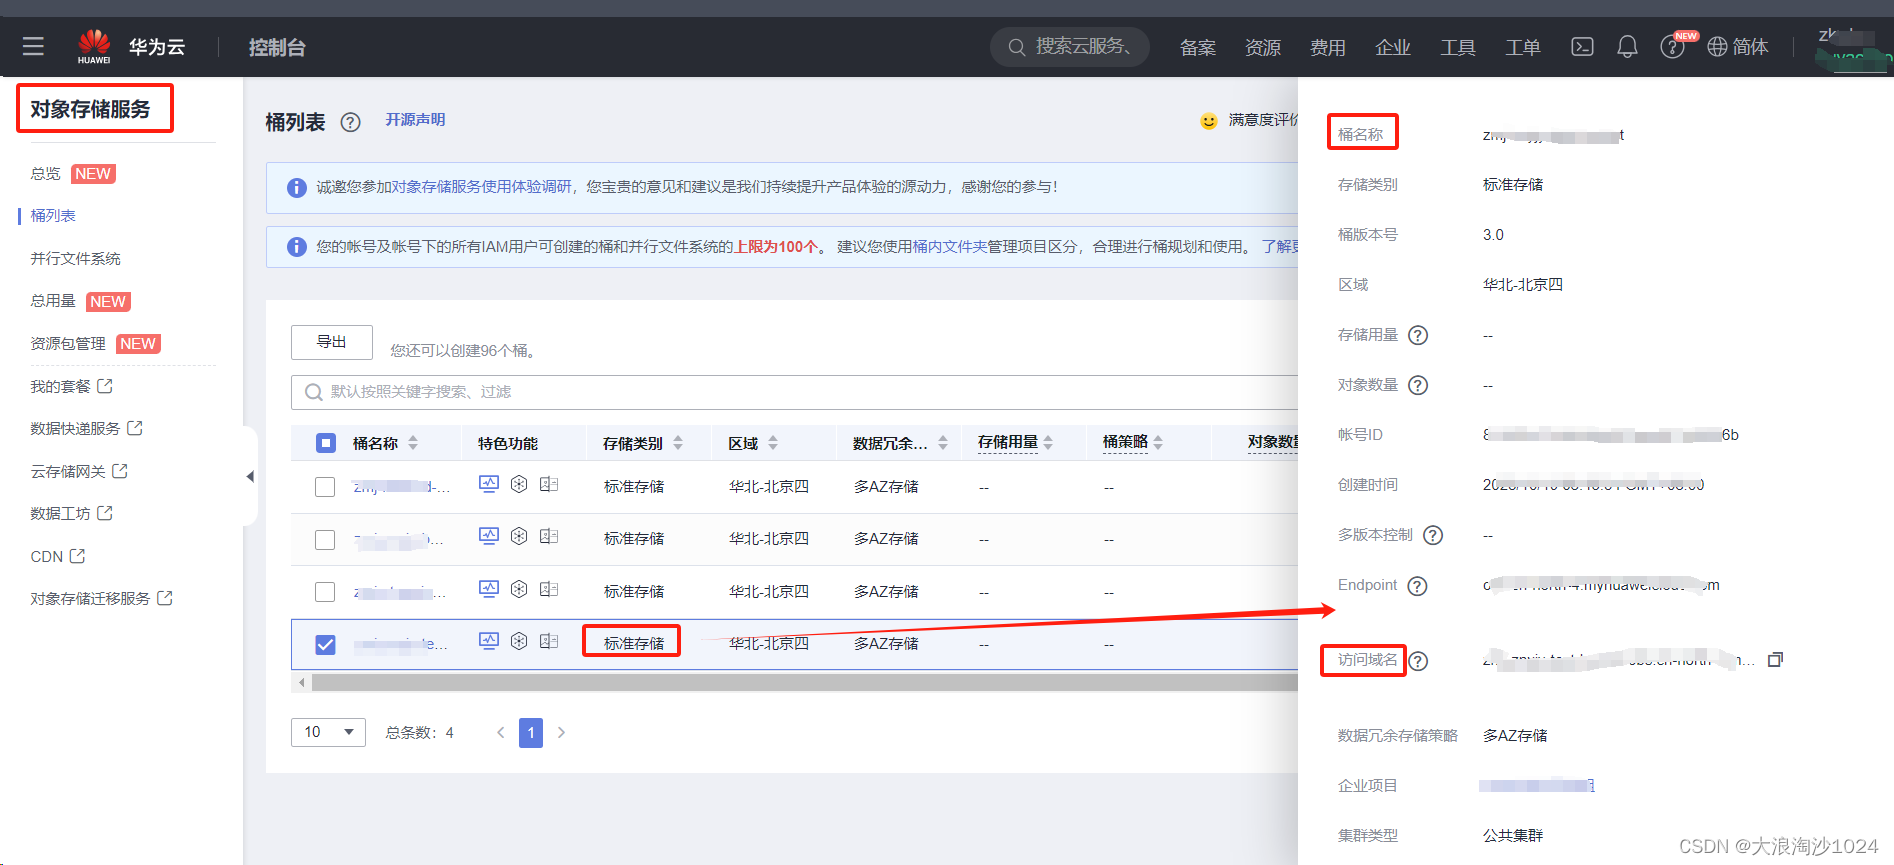
Task: Click the previous page arrow
Action: pyautogui.click(x=501, y=733)
